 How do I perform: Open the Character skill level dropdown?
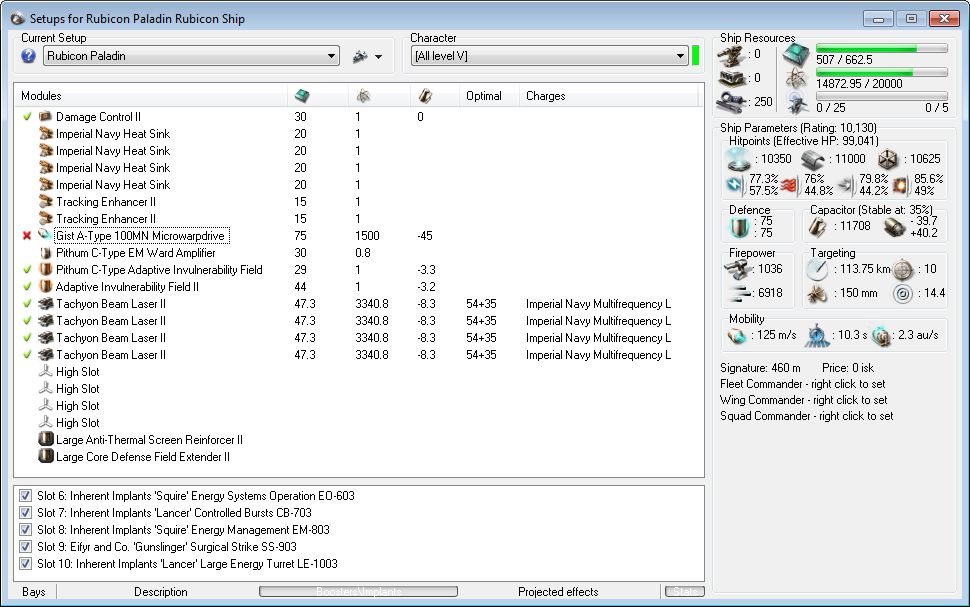(x=680, y=57)
